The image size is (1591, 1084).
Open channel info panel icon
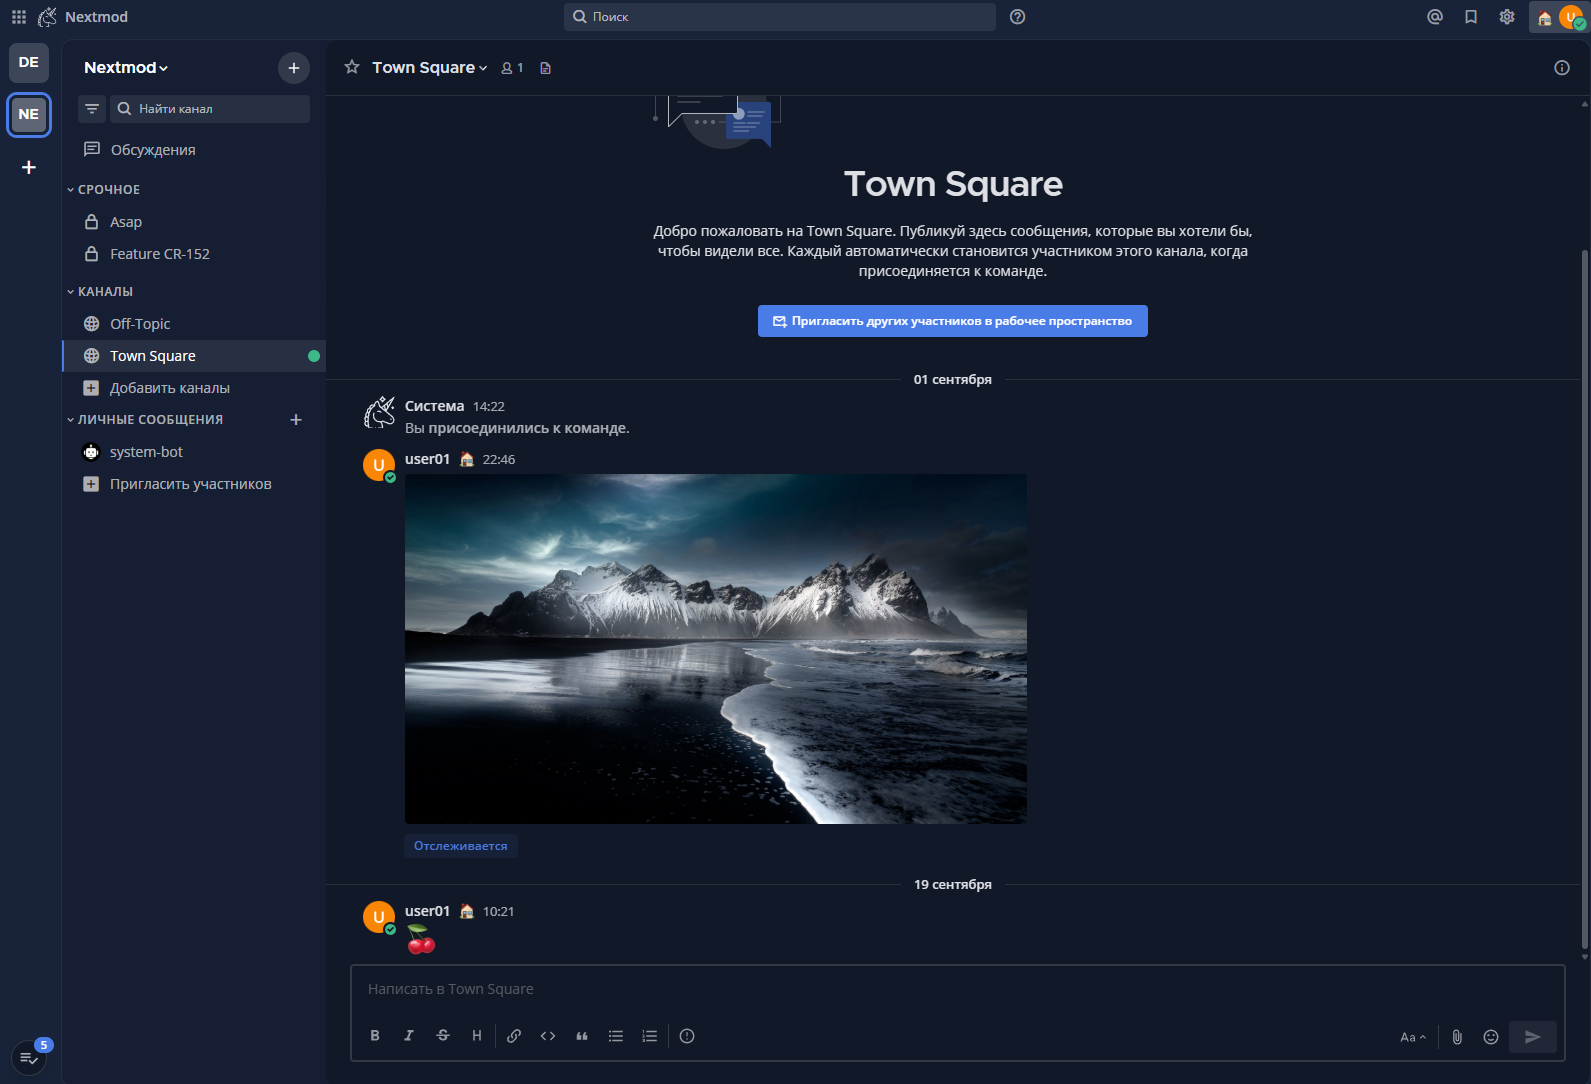click(x=1562, y=68)
